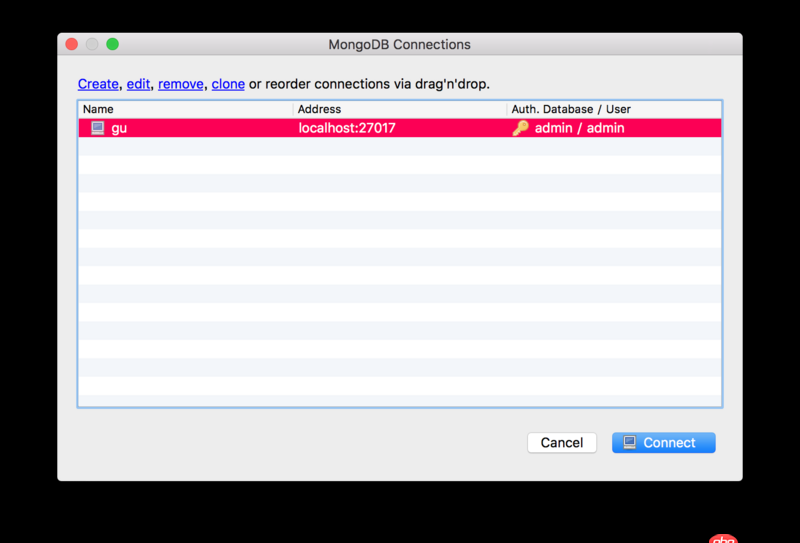Open the Create connection link
The height and width of the screenshot is (543, 800).
point(98,84)
